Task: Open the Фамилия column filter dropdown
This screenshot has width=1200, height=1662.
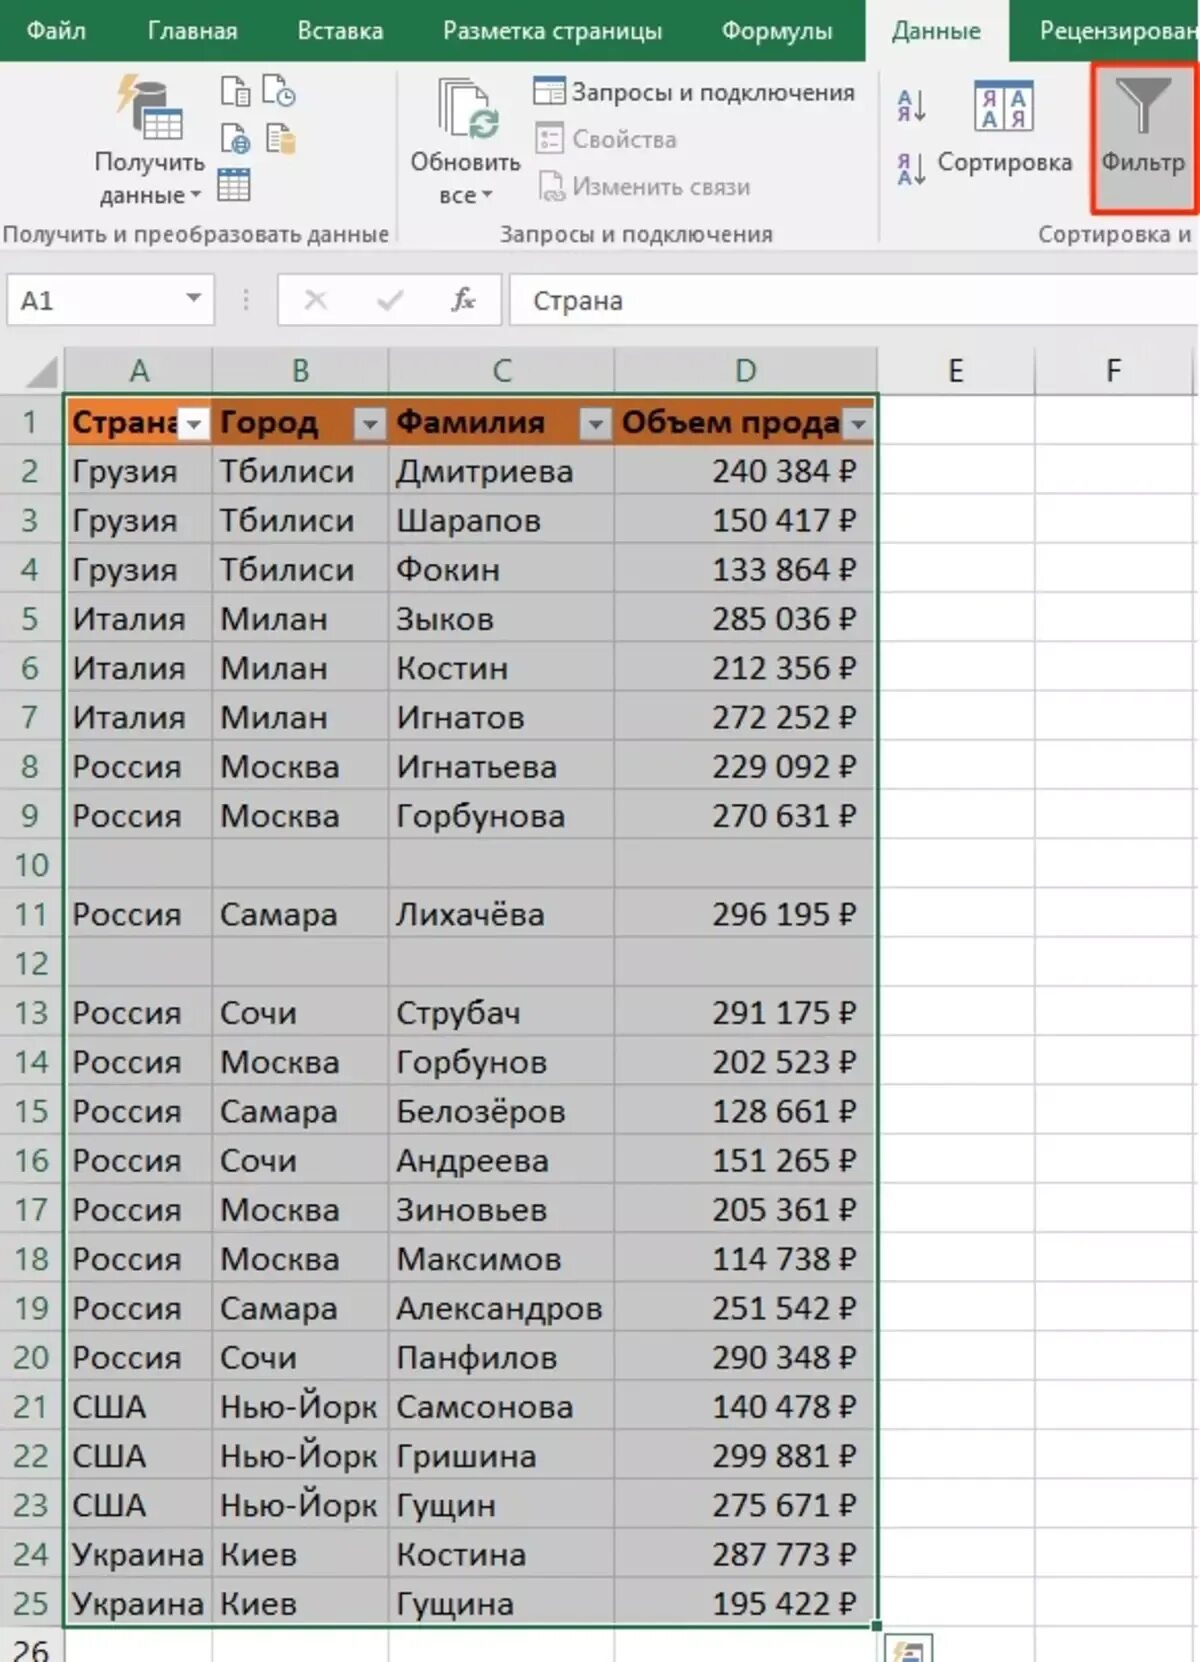Action: (595, 424)
